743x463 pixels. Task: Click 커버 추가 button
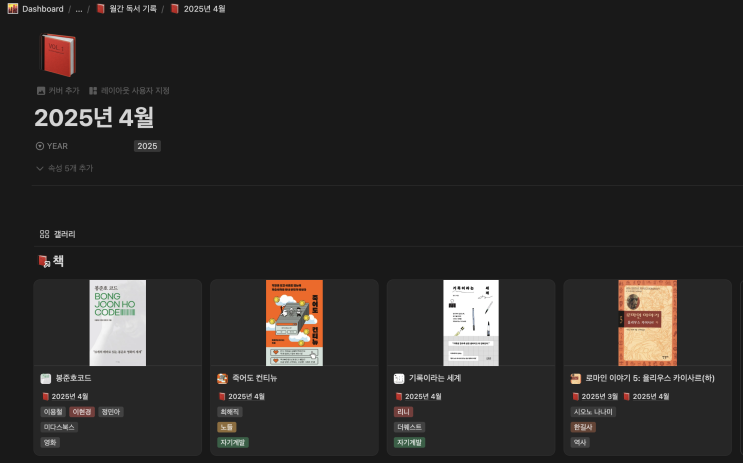click(58, 91)
